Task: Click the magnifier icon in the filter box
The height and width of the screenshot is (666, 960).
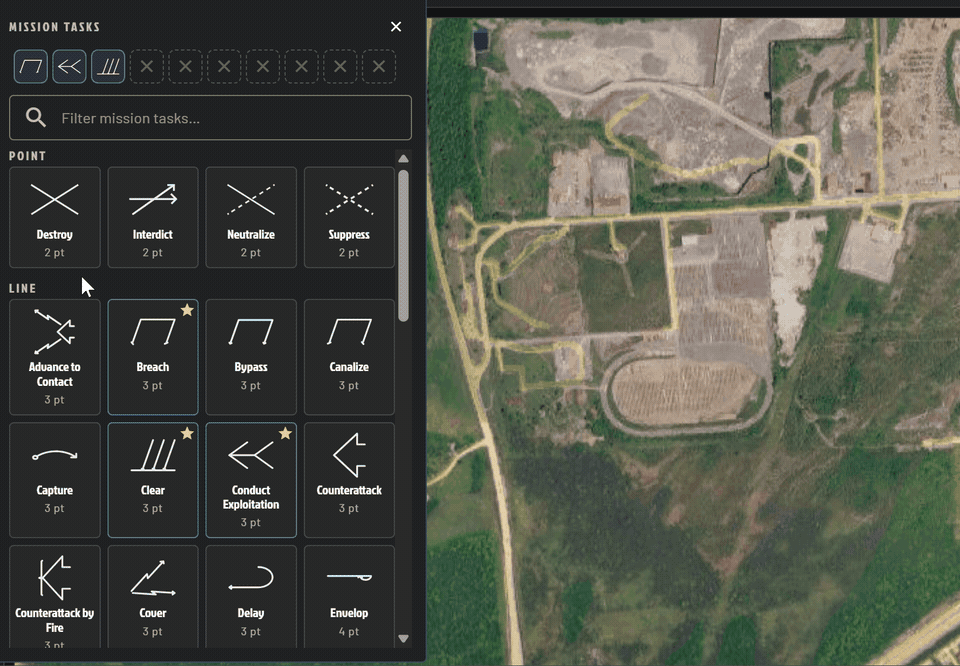Action: click(x=36, y=118)
